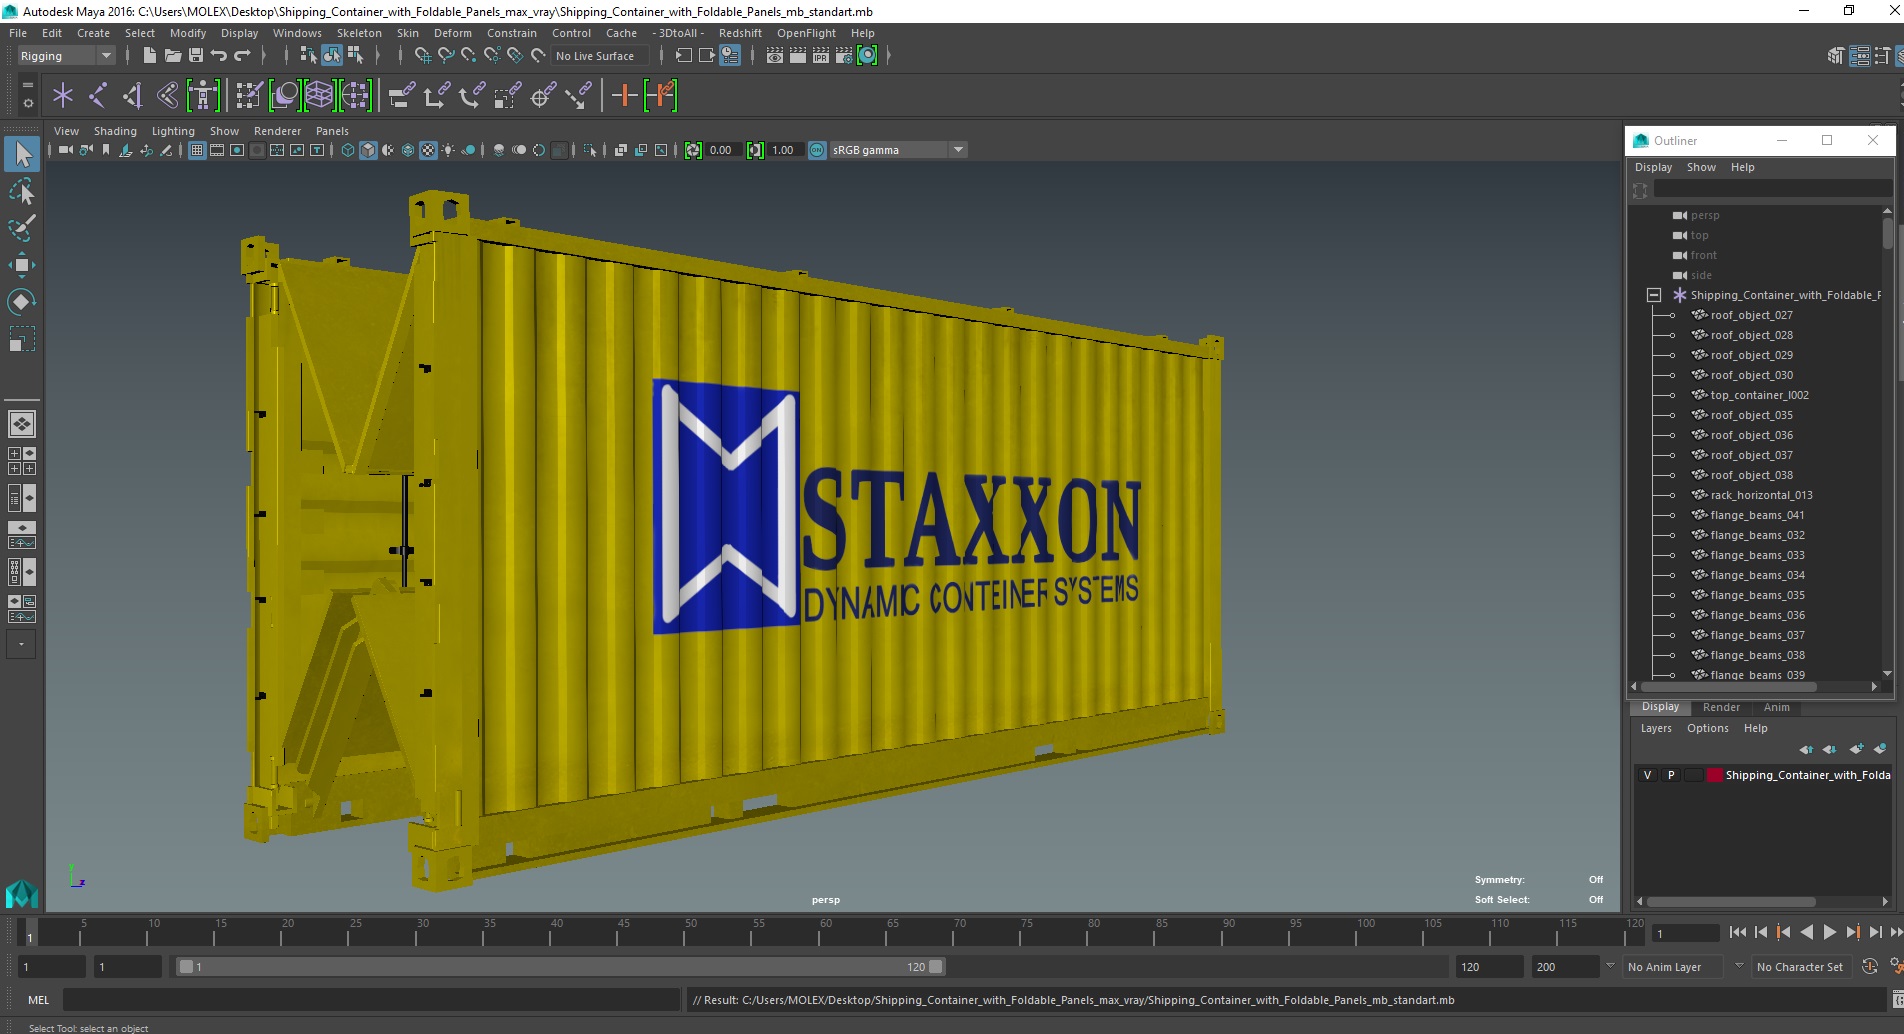Viewport: 1904px width, 1034px height.
Task: Click the MEL script language button
Action: pyautogui.click(x=38, y=1000)
